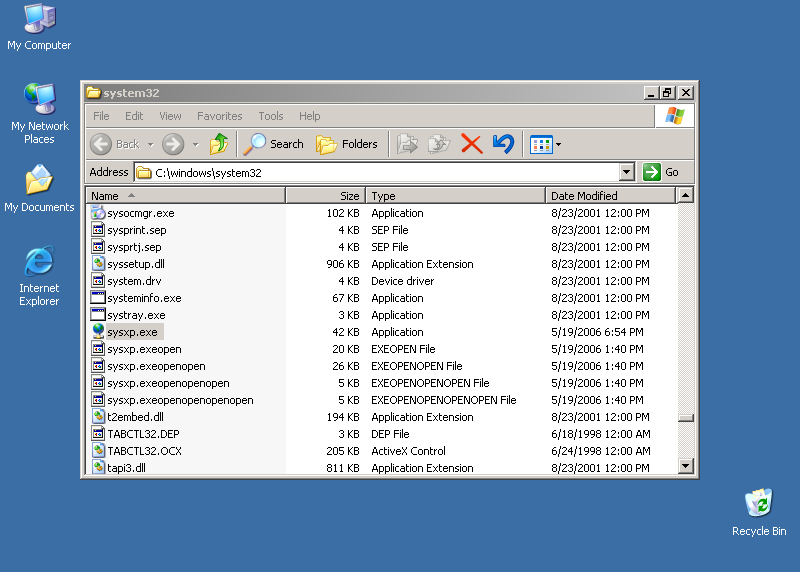Open the Help menu
Viewport: 800px width, 572px height.
pos(310,116)
